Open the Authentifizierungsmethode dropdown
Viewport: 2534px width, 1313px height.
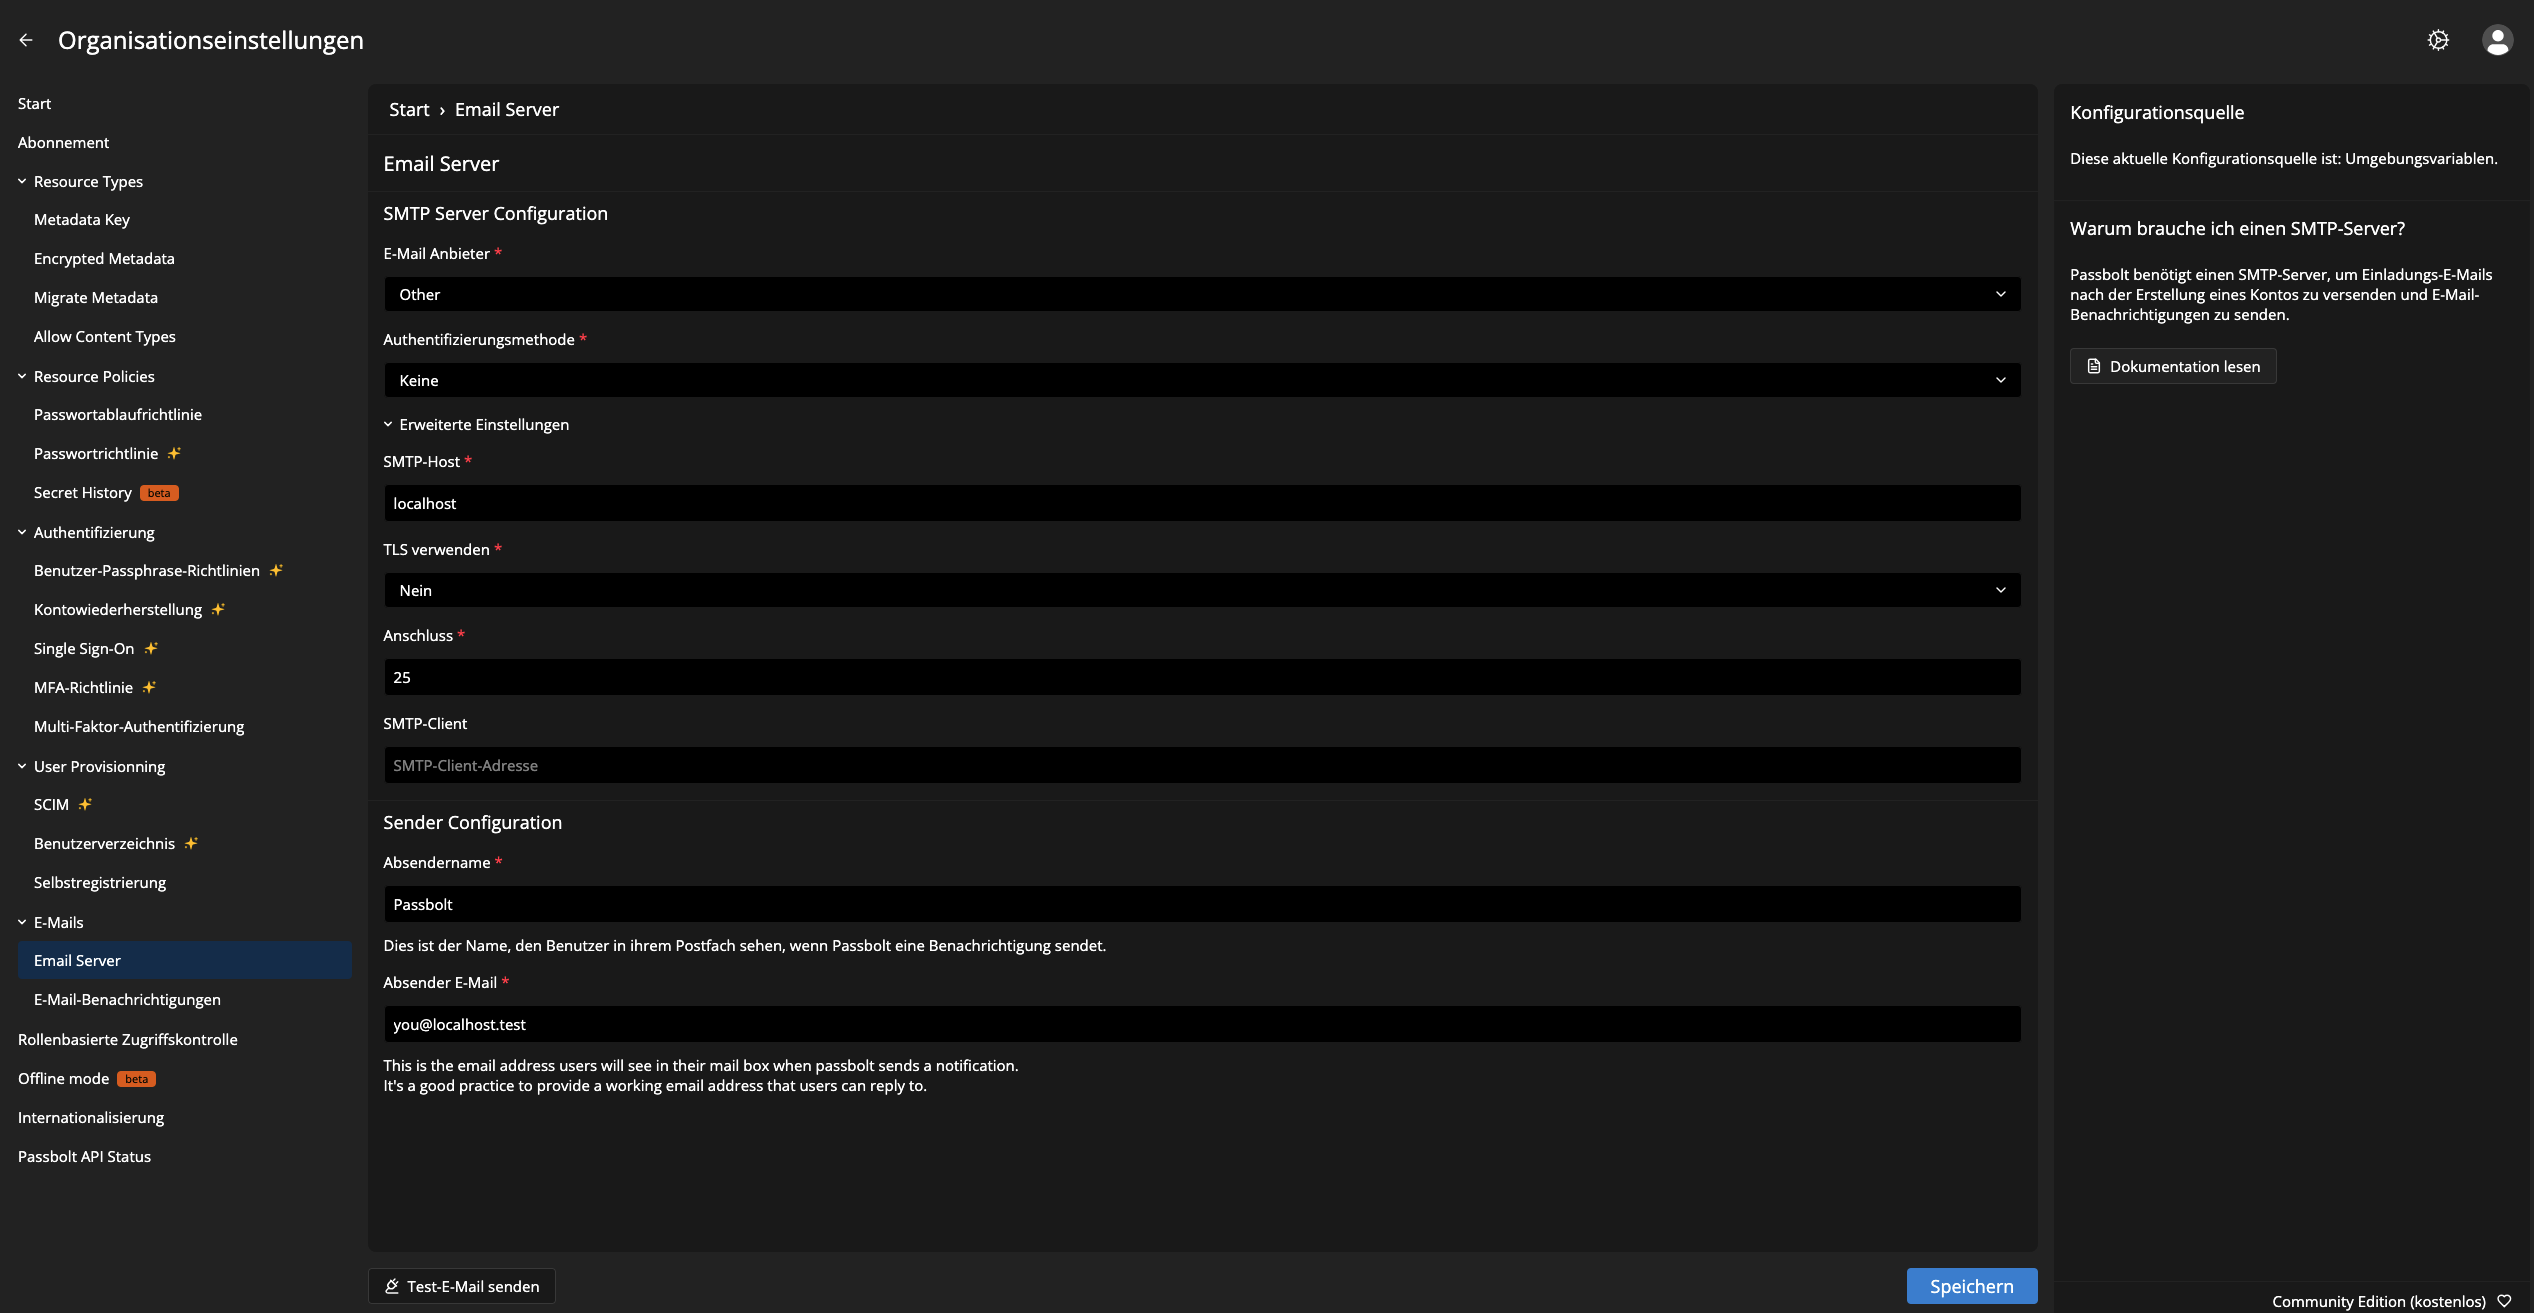tap(1202, 380)
